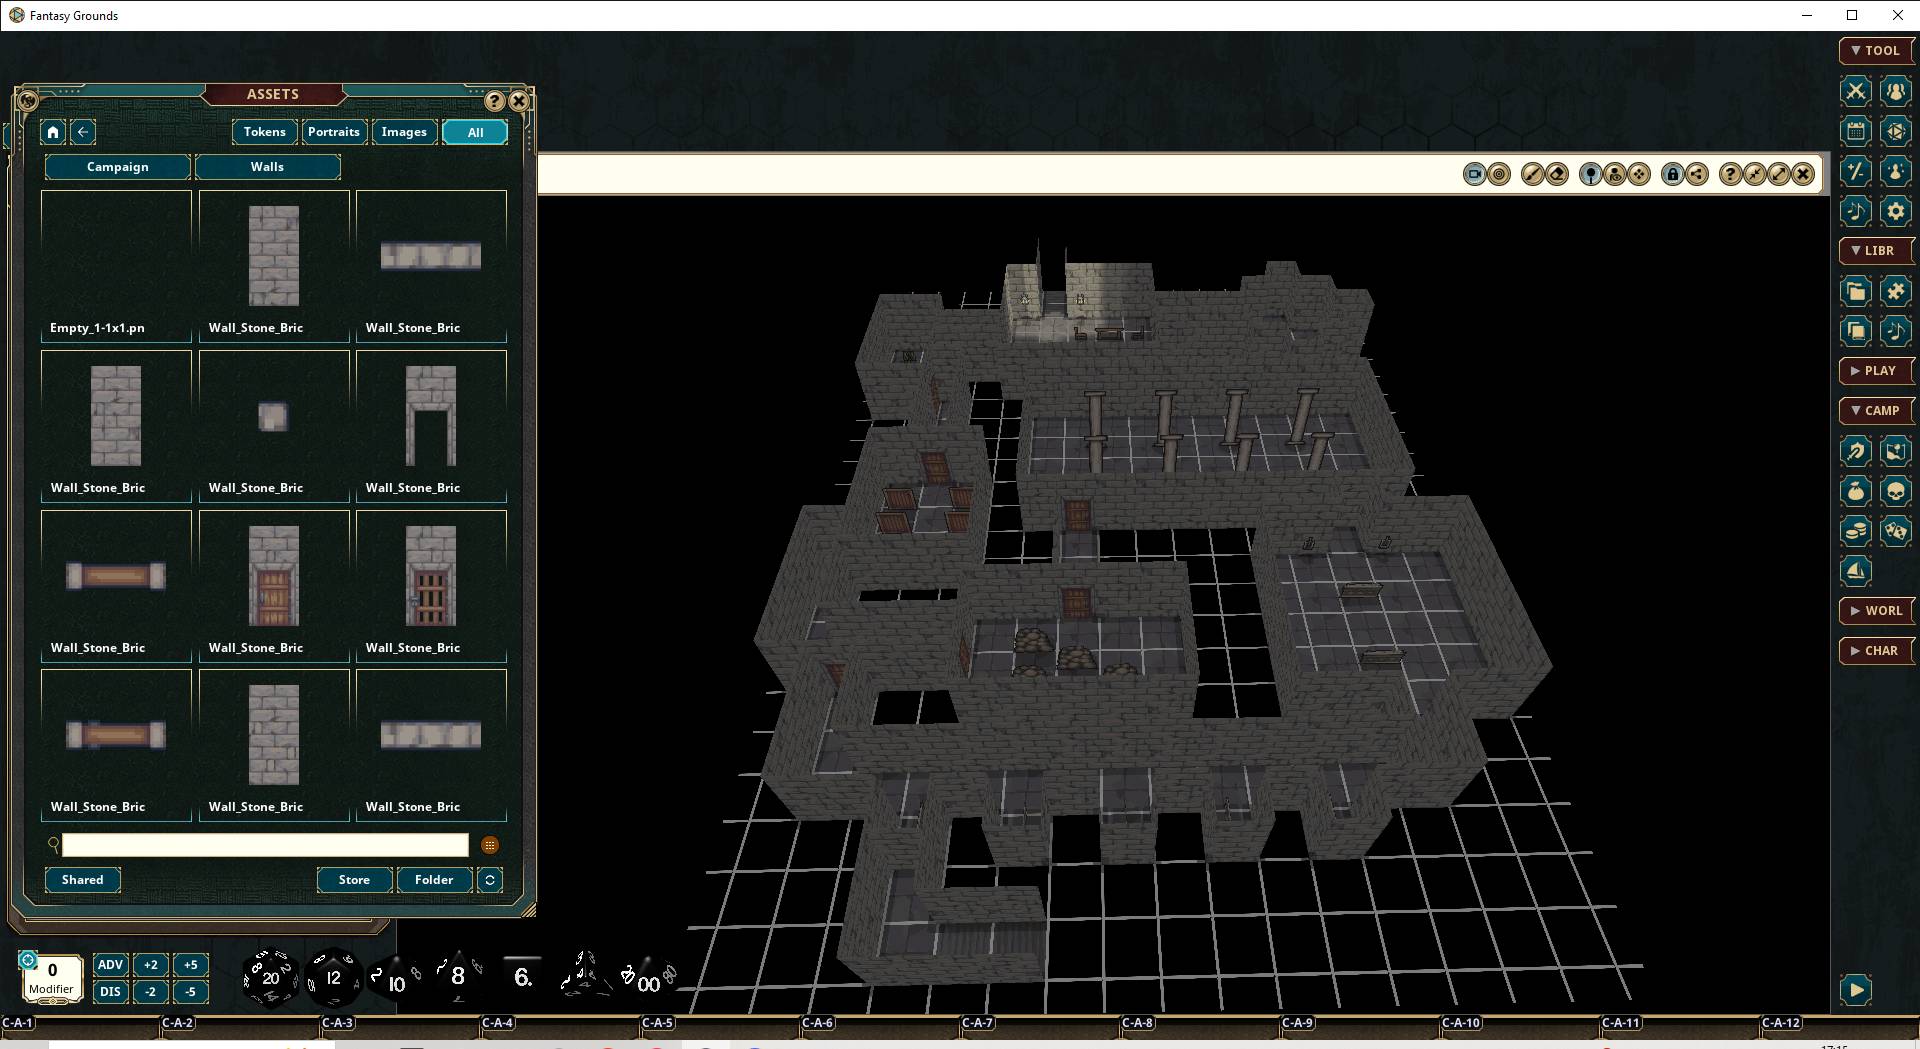Click the target ping icon in image toolbar

pyautogui.click(x=1499, y=174)
